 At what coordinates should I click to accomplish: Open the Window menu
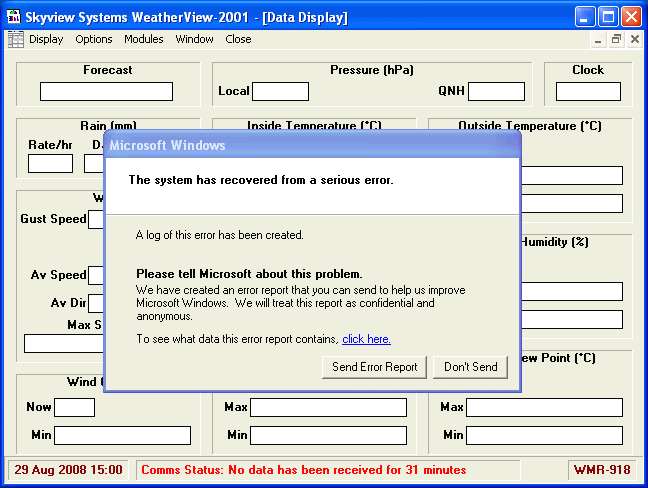click(x=194, y=39)
